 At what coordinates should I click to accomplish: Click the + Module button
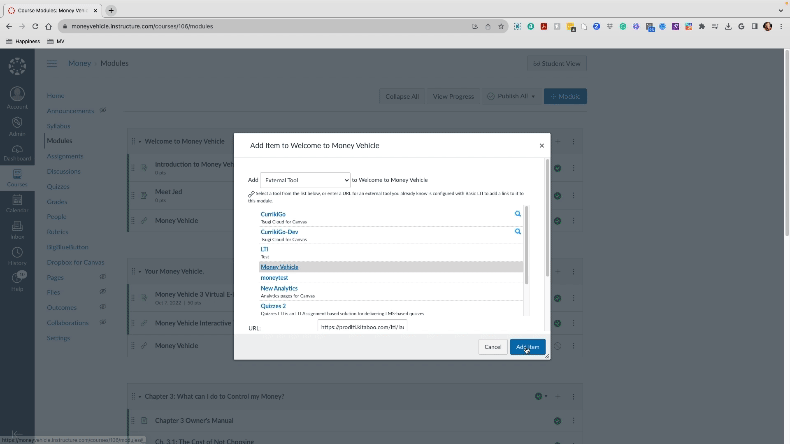pyautogui.click(x=565, y=96)
